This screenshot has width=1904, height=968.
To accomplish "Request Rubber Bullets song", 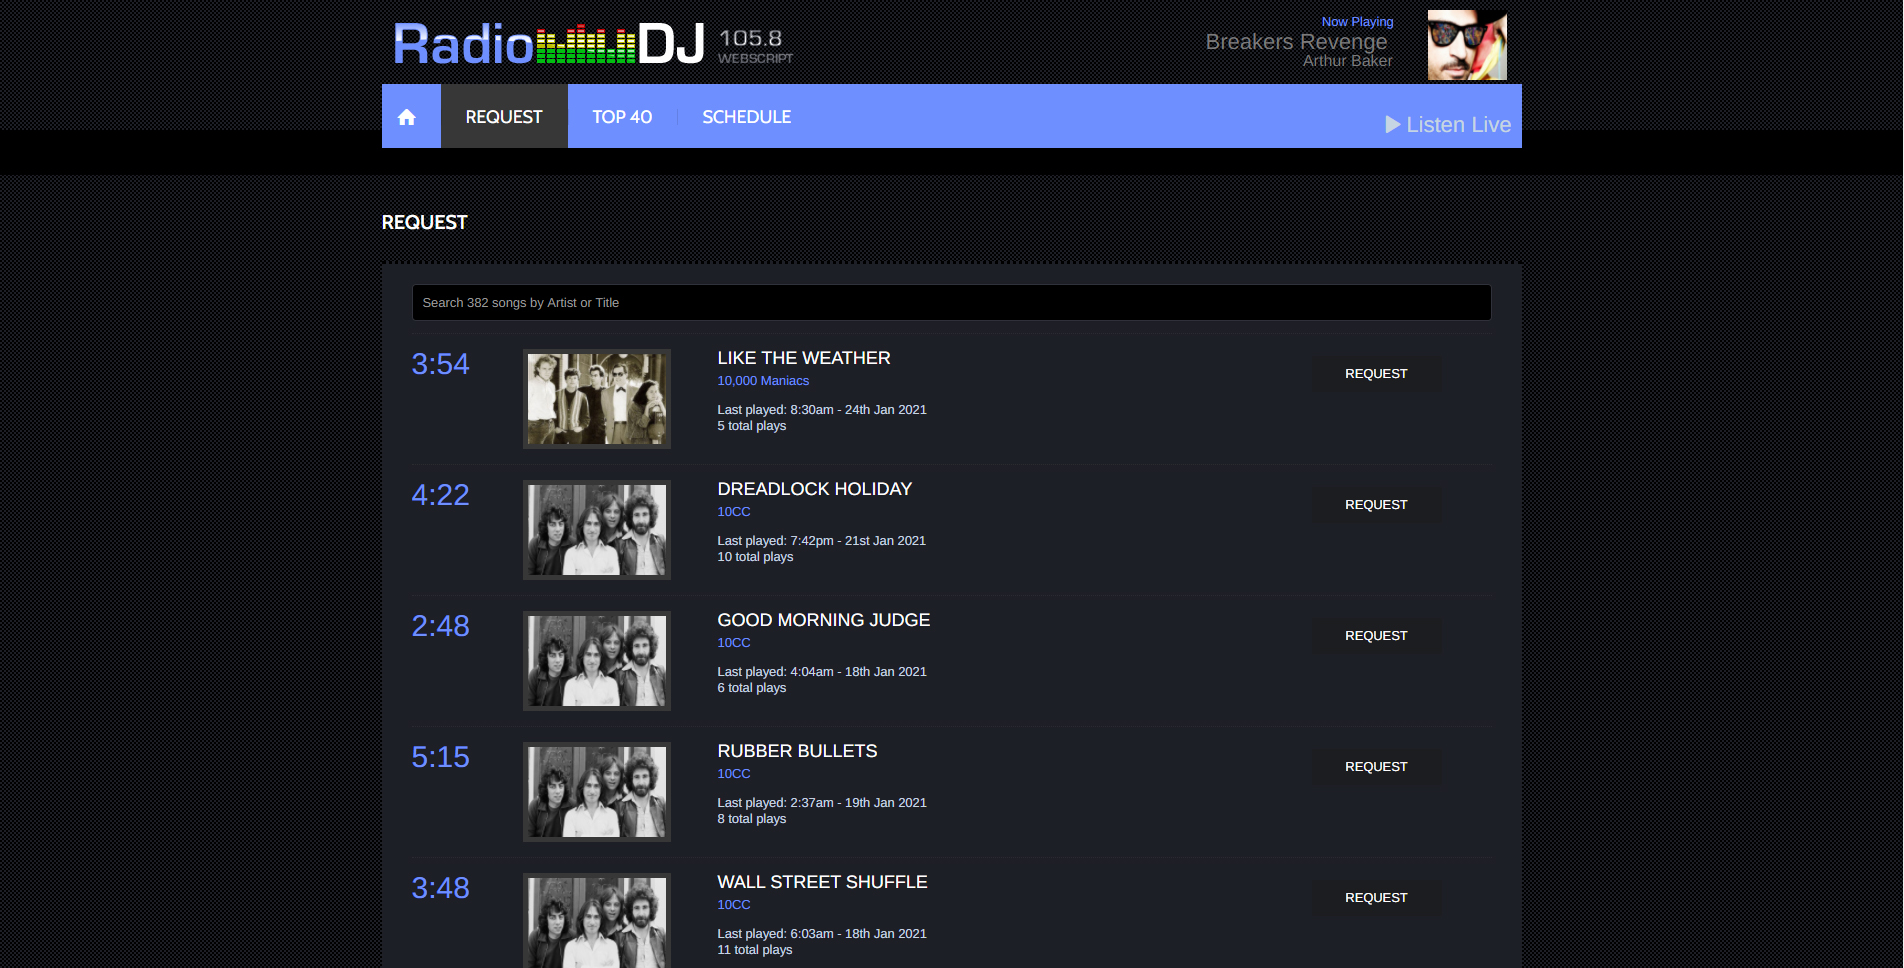I will click(x=1376, y=767).
